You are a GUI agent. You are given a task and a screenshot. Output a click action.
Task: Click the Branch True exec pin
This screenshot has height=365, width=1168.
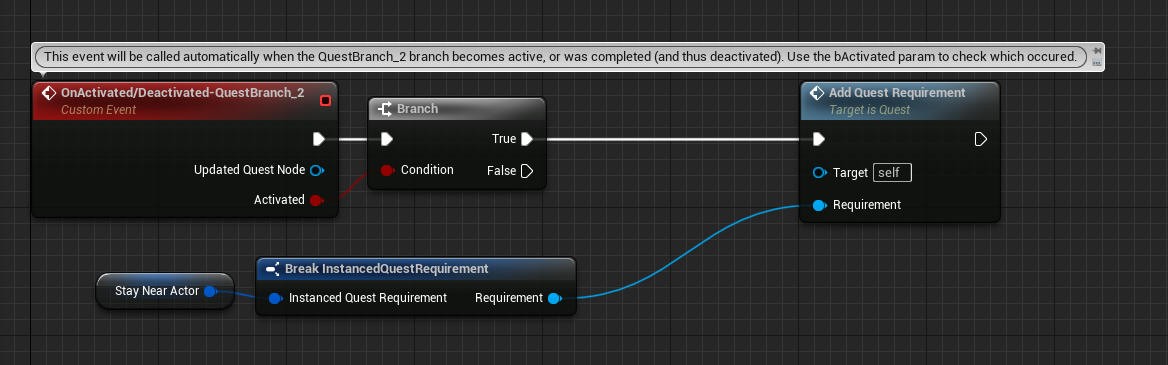527,139
